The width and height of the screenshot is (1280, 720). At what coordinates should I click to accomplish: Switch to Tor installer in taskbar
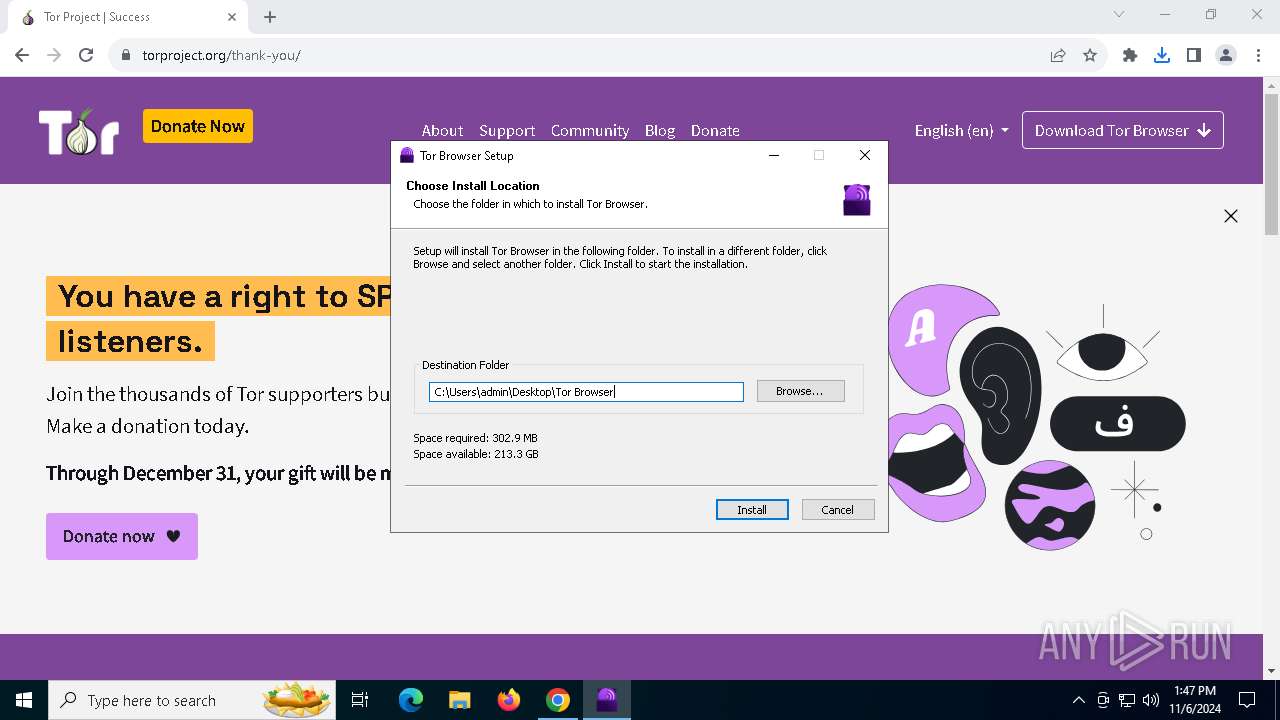click(607, 700)
